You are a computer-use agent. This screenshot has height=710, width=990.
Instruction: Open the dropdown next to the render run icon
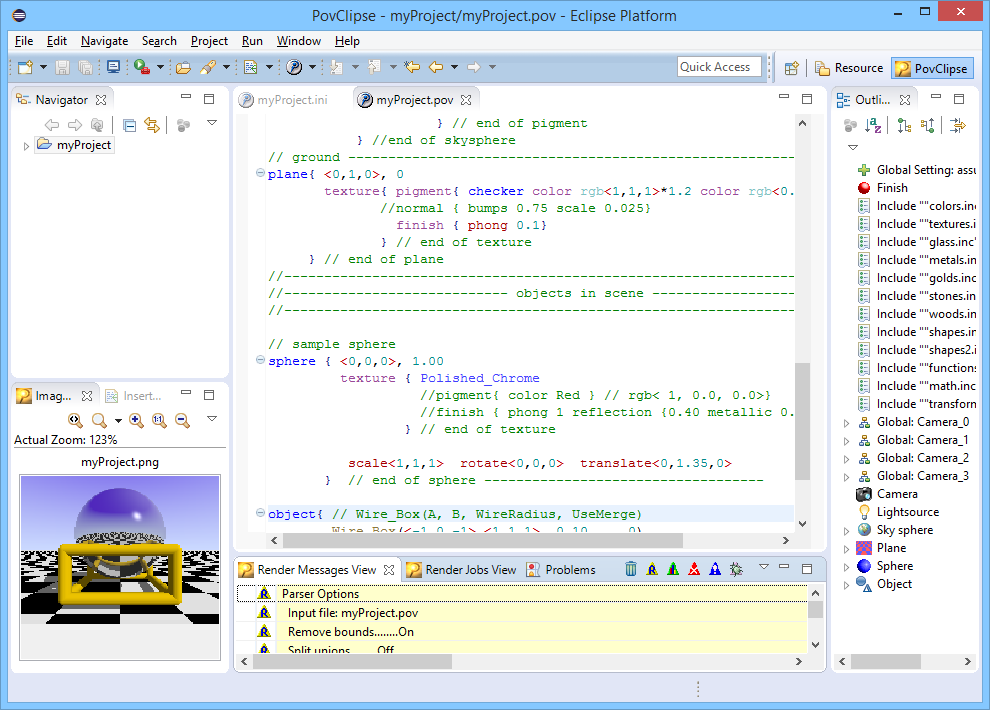pyautogui.click(x=160, y=67)
